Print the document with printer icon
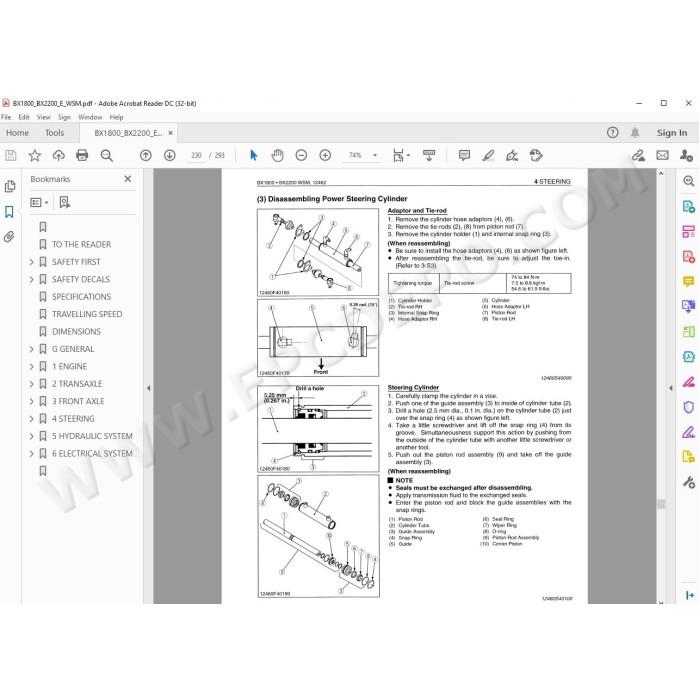This screenshot has width=700, height=700. (82, 155)
